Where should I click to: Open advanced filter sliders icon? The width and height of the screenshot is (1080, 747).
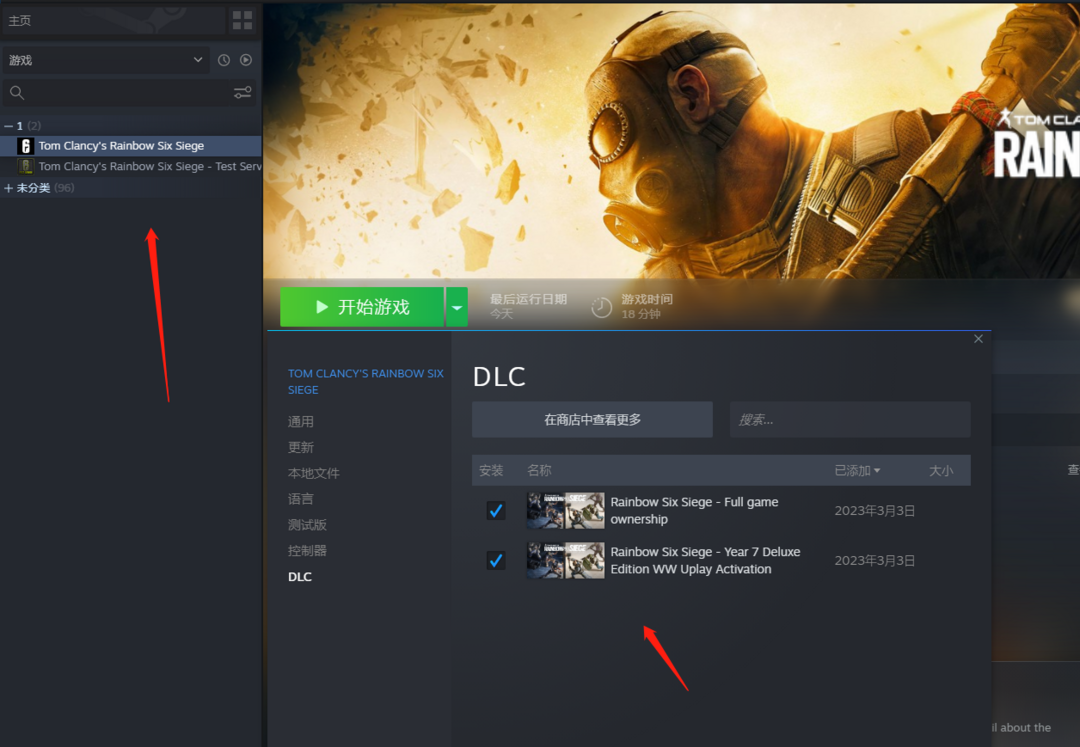(x=242, y=92)
